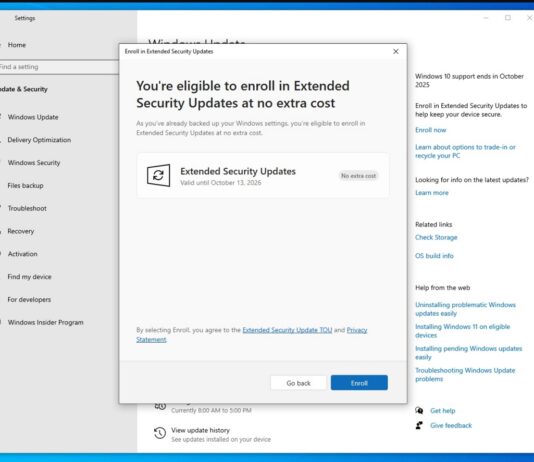
Task: Open Windows Update in the sidebar
Action: tap(33, 117)
